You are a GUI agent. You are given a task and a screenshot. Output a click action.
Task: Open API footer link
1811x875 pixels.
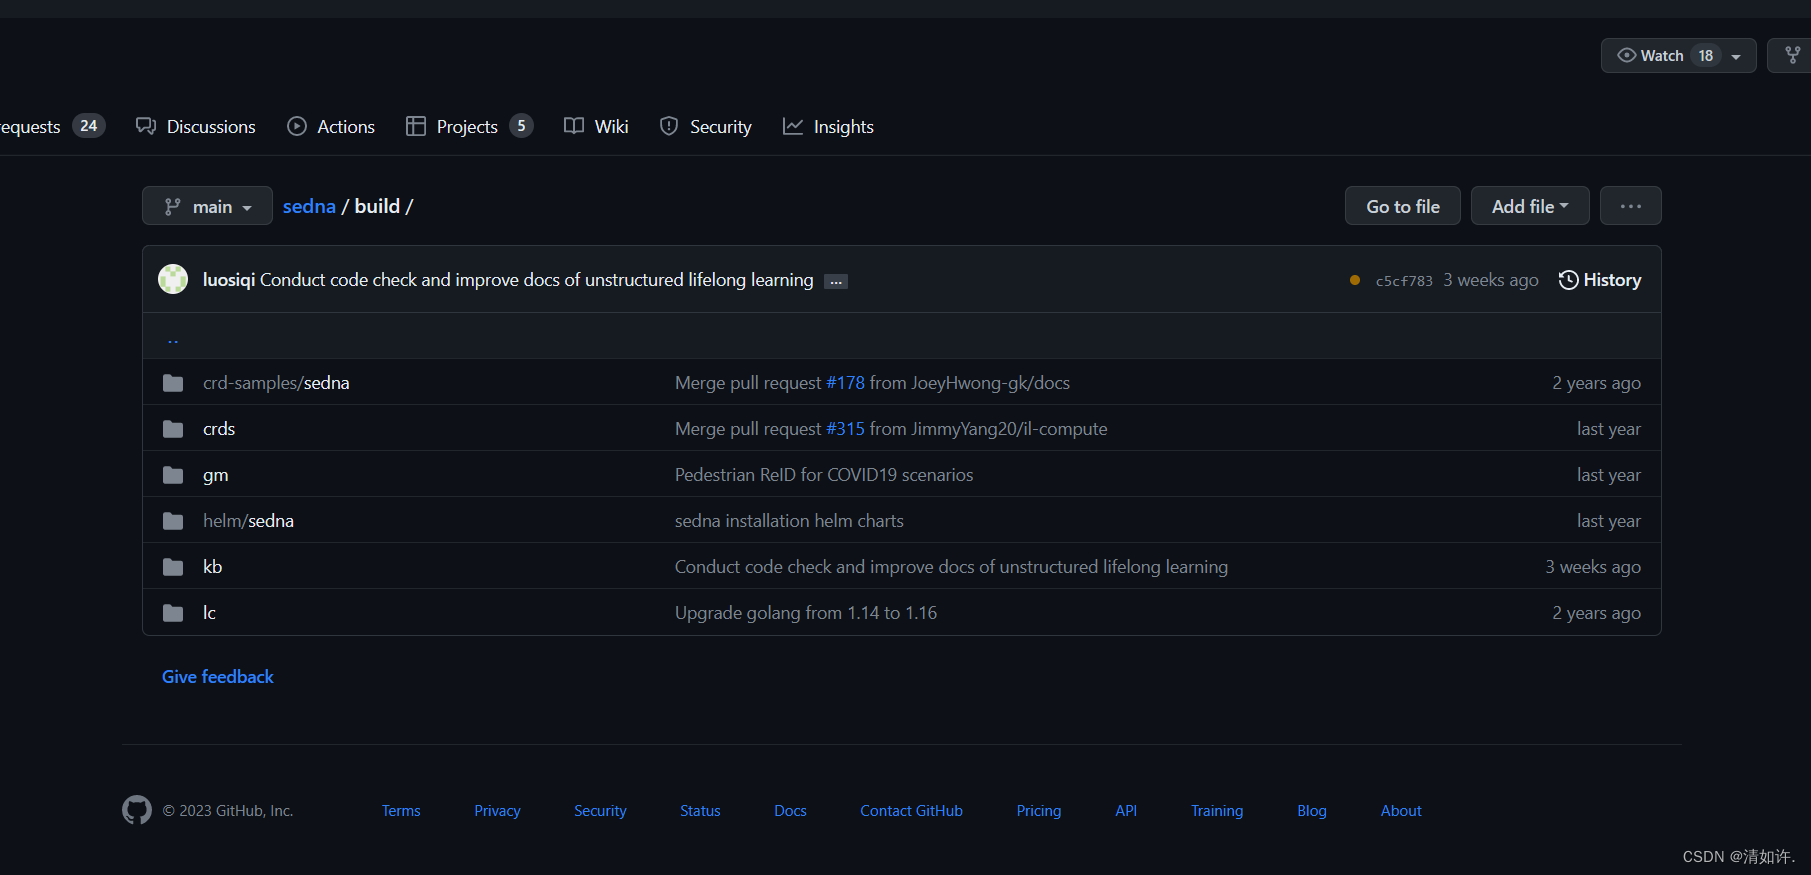1126,811
